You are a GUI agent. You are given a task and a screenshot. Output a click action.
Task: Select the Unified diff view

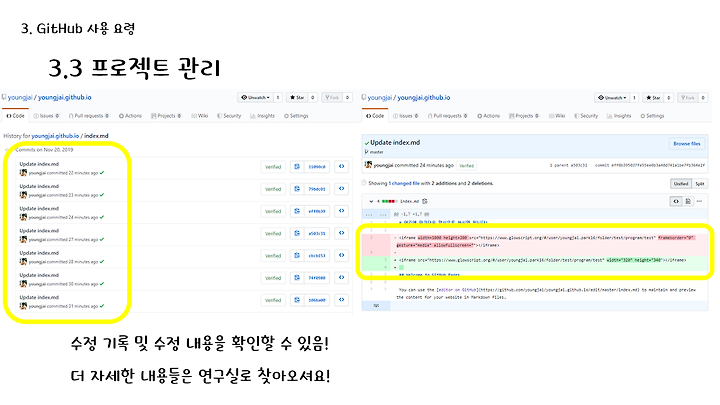click(x=681, y=184)
